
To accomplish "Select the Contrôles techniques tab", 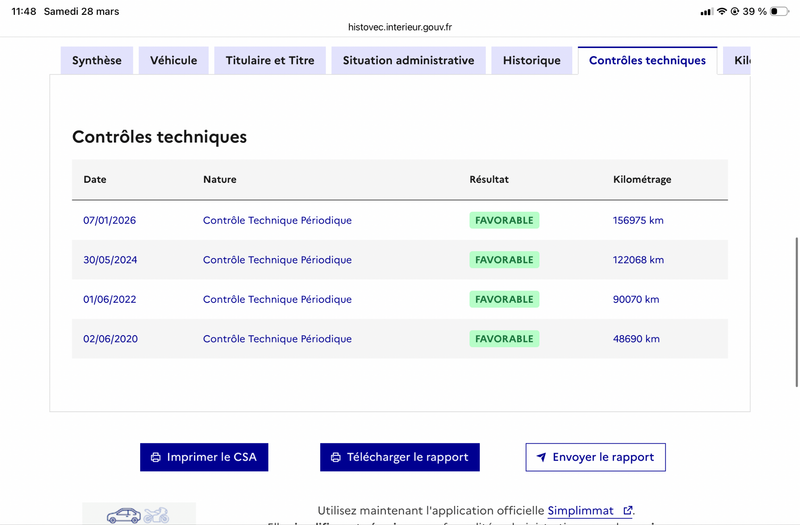I will 647,60.
